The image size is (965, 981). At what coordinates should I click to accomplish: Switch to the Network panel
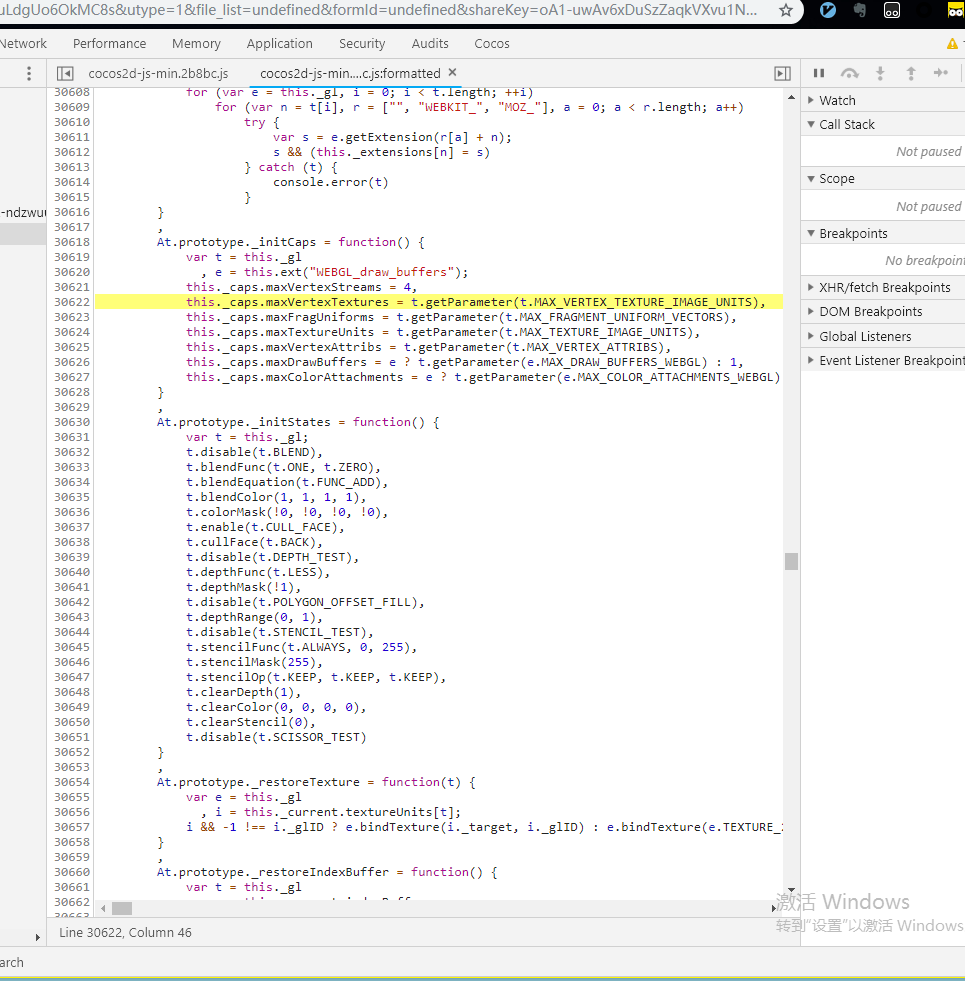tap(23, 43)
